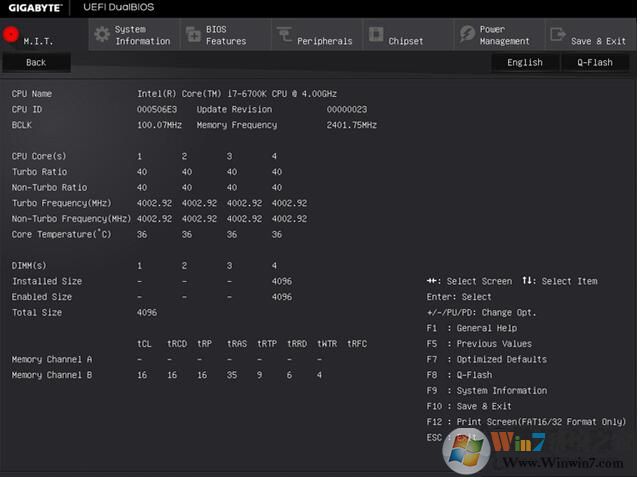Viewport: 640px width, 477px height.
Task: Click the Turbo Ratio label
Action: [39, 172]
